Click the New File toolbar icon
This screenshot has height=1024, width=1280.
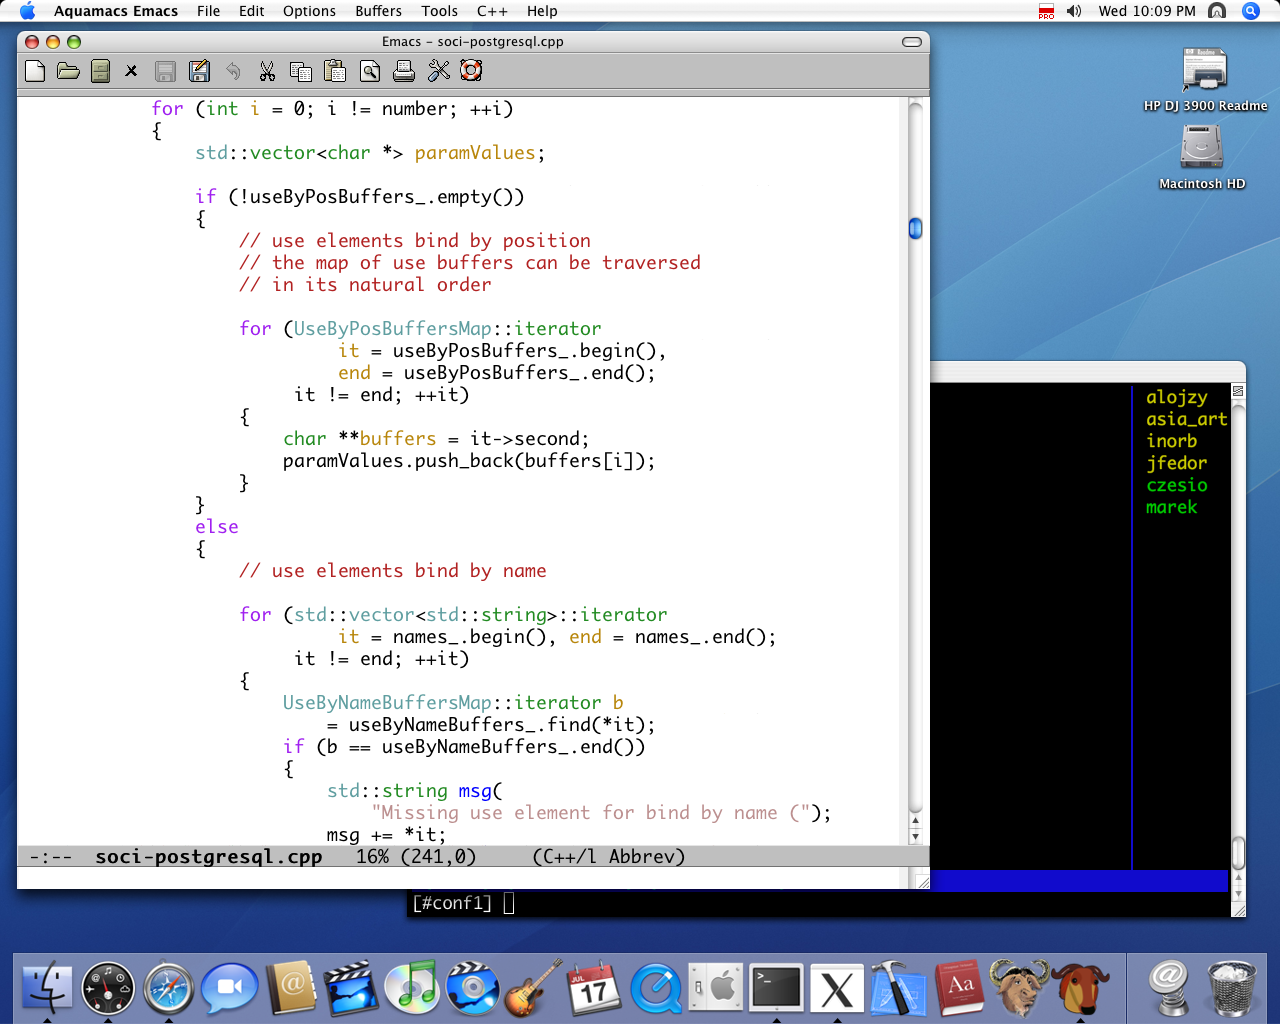coord(35,71)
